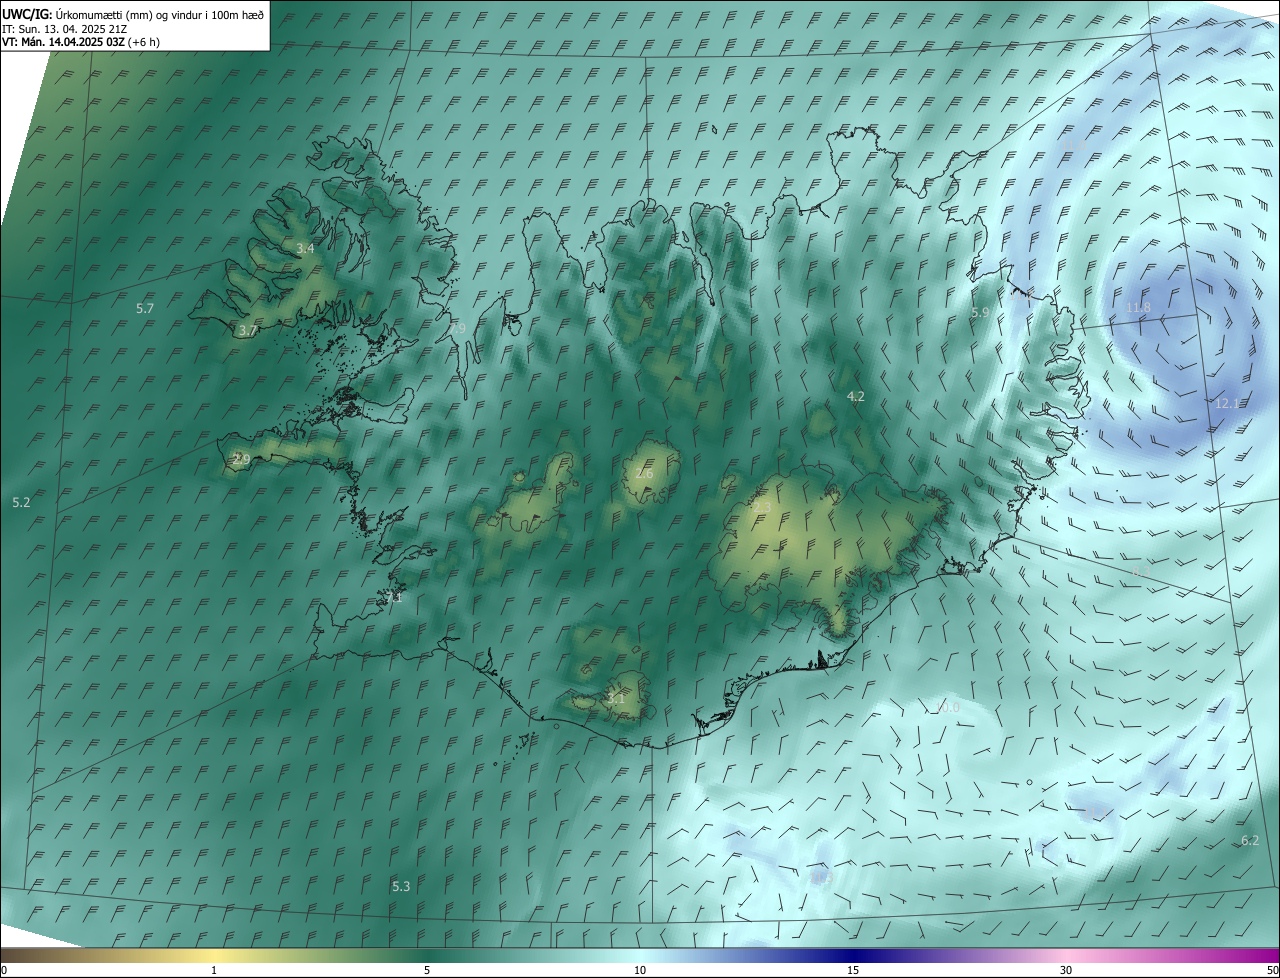1280x978 pixels.
Task: Click the 5.3 value over the southern sea
Action: (x=401, y=886)
